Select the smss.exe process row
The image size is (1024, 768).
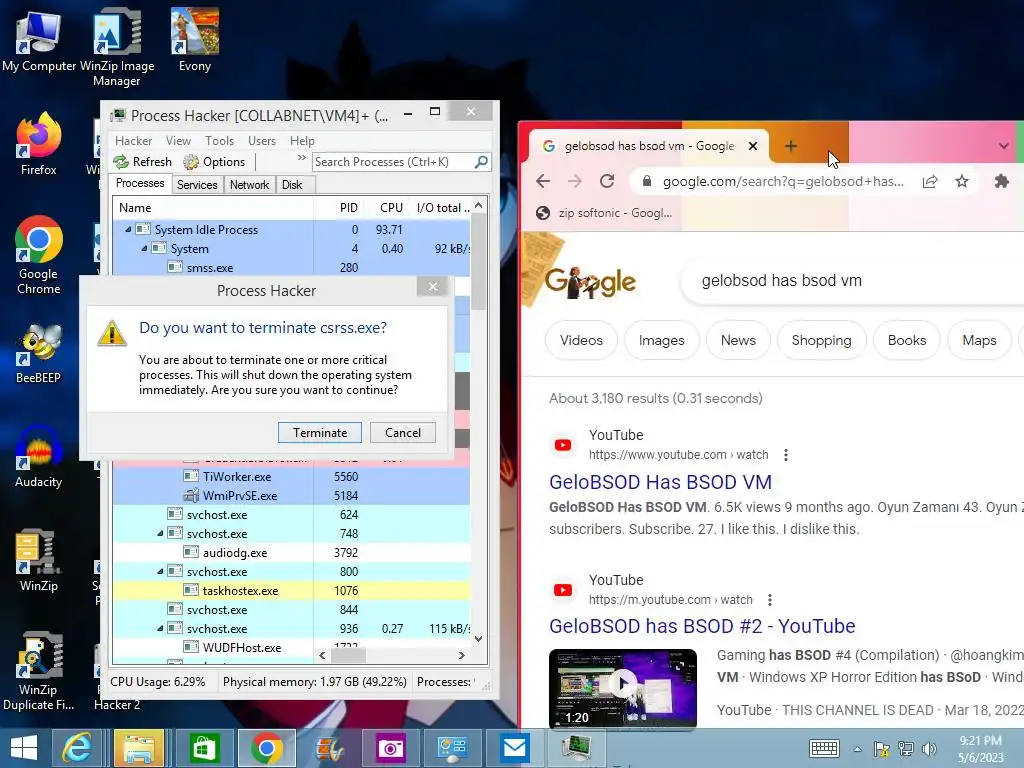pos(291,268)
